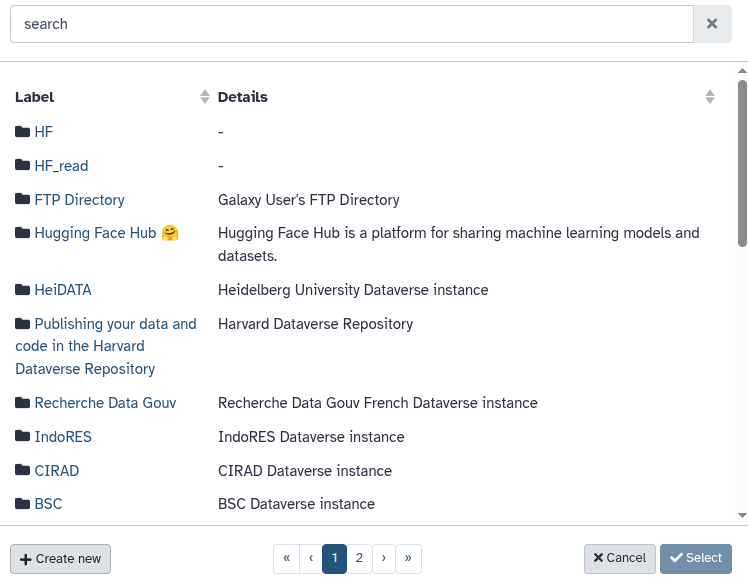Click the folder icon beside Recherche Data Gouv
Image resolution: width=748 pixels, height=588 pixels.
click(x=22, y=402)
